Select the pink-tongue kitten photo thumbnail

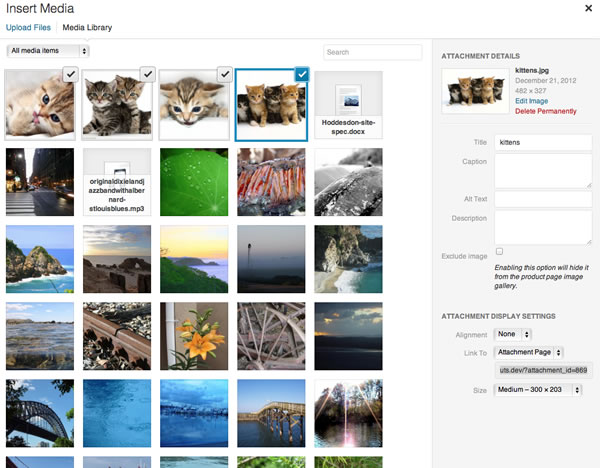(40, 105)
